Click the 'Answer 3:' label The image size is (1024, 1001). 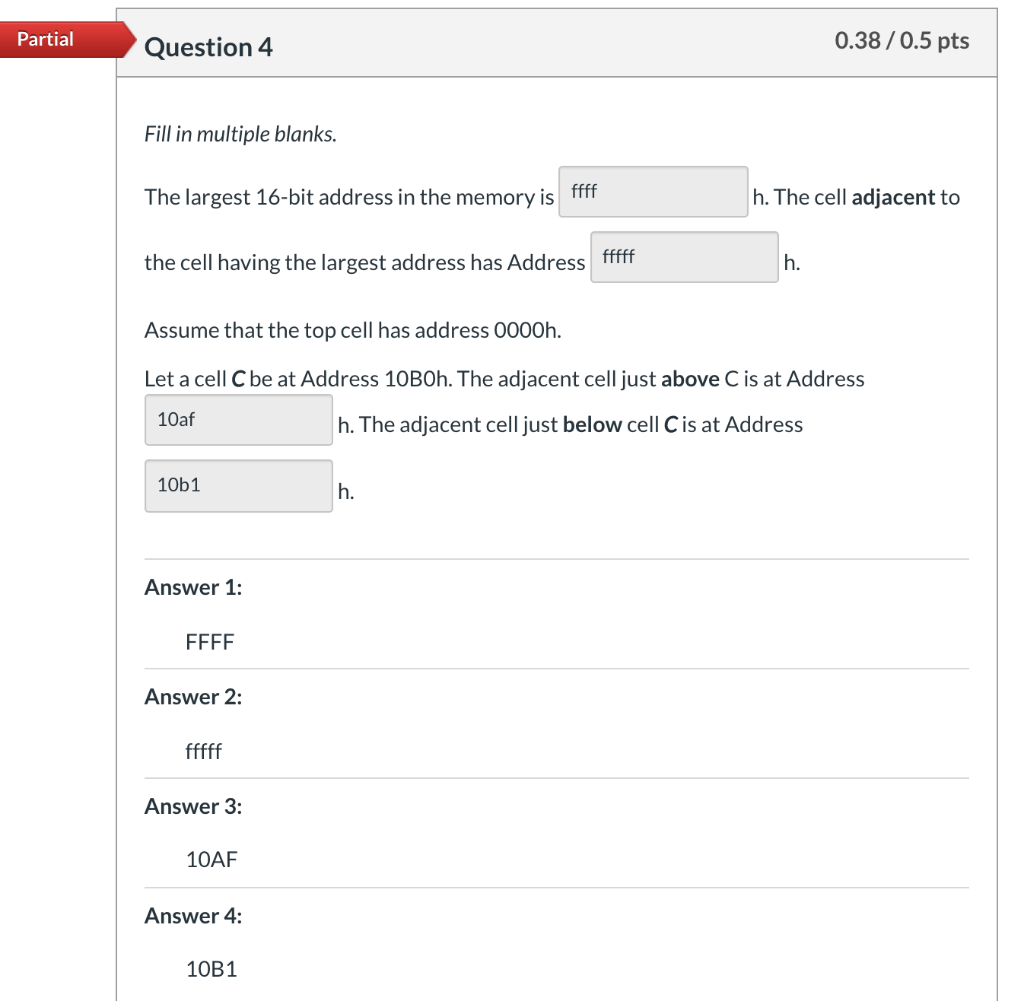[x=193, y=806]
